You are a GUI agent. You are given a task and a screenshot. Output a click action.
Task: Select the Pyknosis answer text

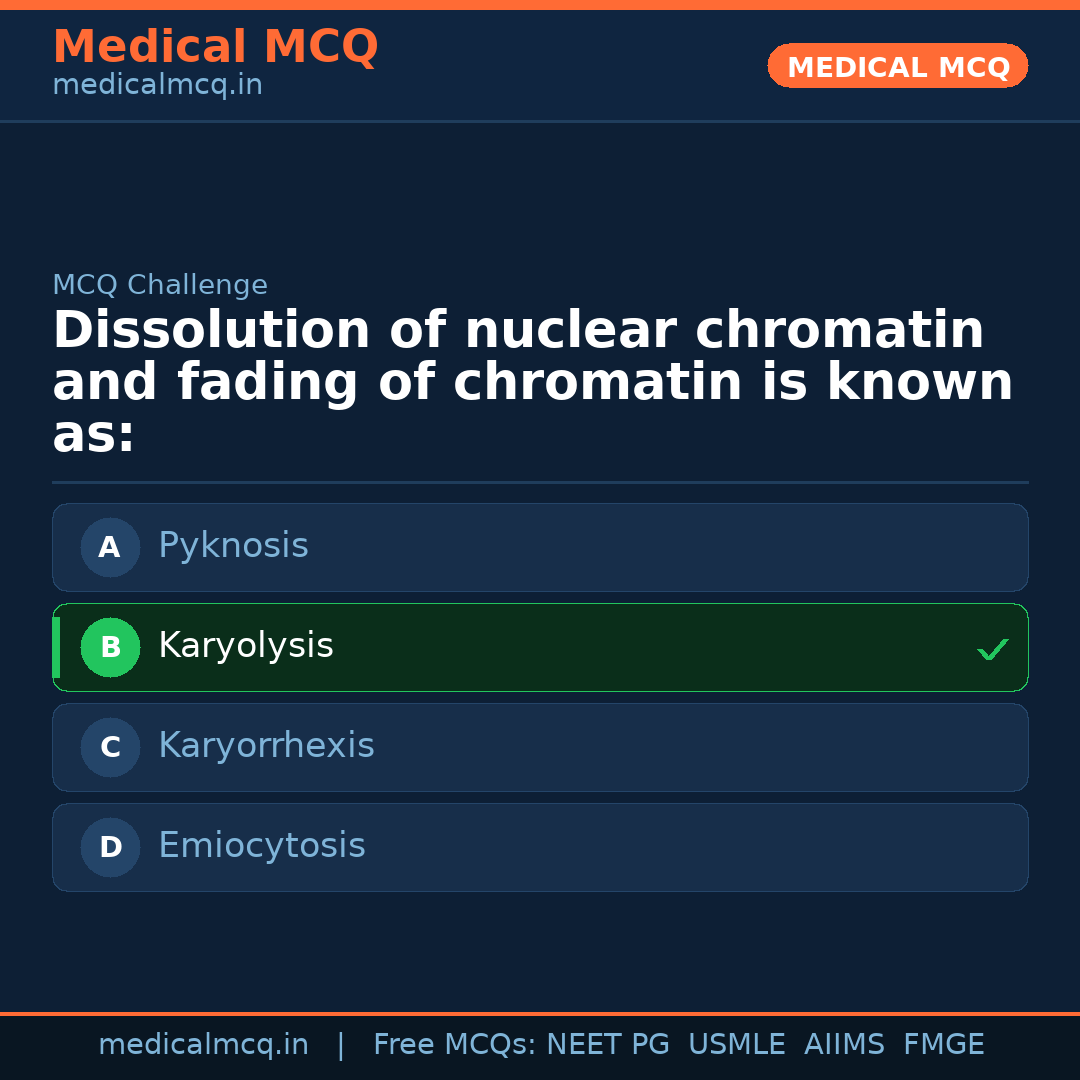(x=233, y=546)
